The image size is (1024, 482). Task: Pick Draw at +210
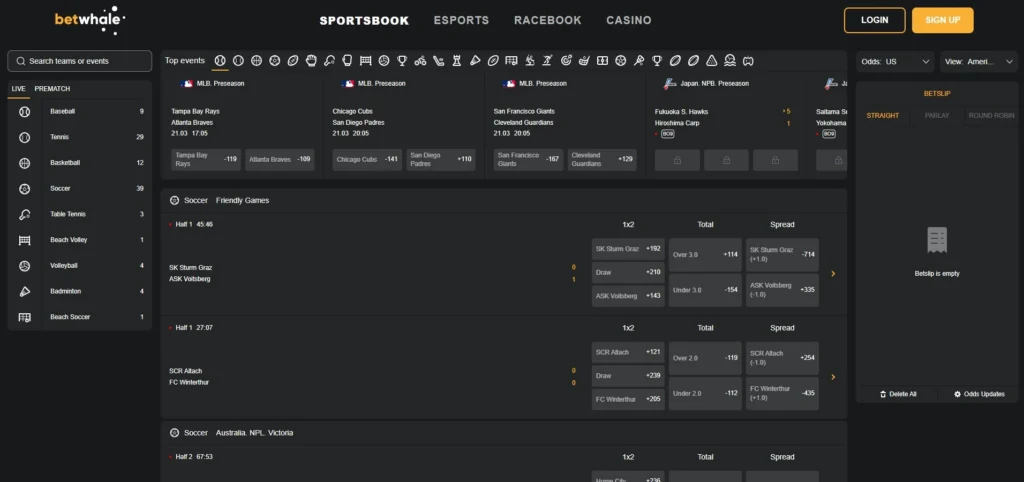(628, 272)
